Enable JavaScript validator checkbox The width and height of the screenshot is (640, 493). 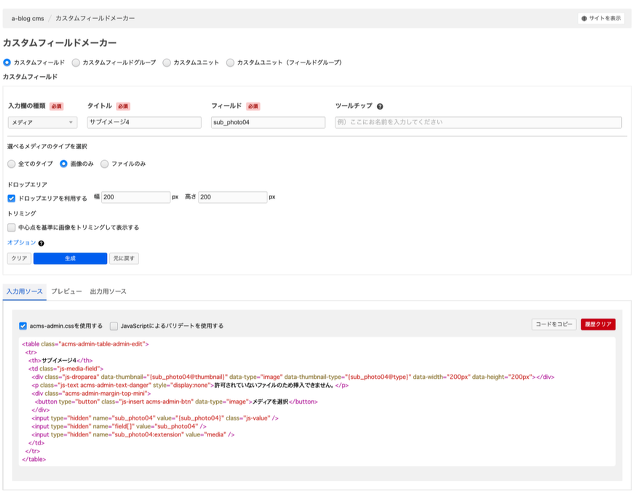[114, 326]
